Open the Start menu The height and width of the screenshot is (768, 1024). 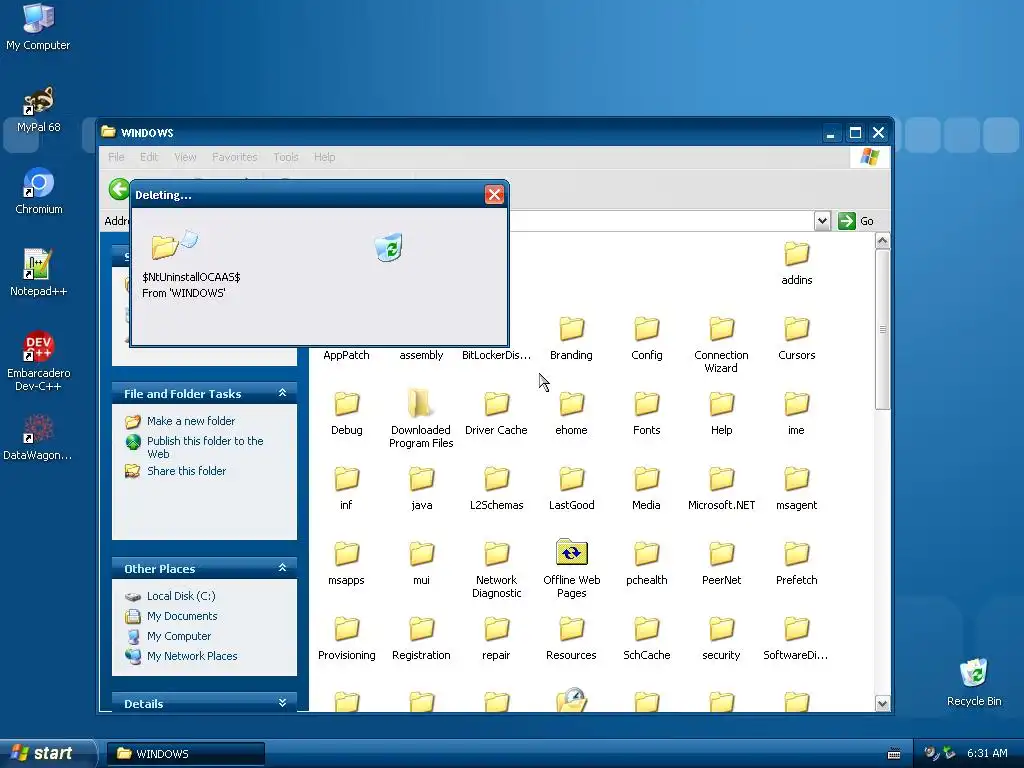[47, 753]
